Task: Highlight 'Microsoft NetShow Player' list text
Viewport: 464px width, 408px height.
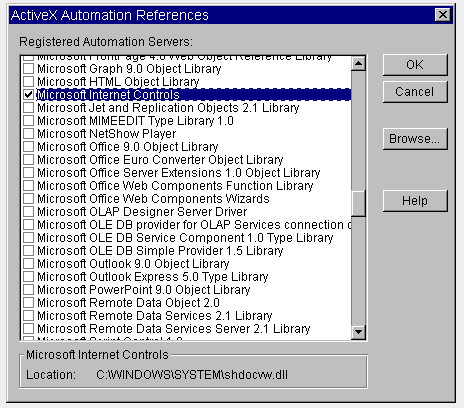Action: (x=107, y=134)
